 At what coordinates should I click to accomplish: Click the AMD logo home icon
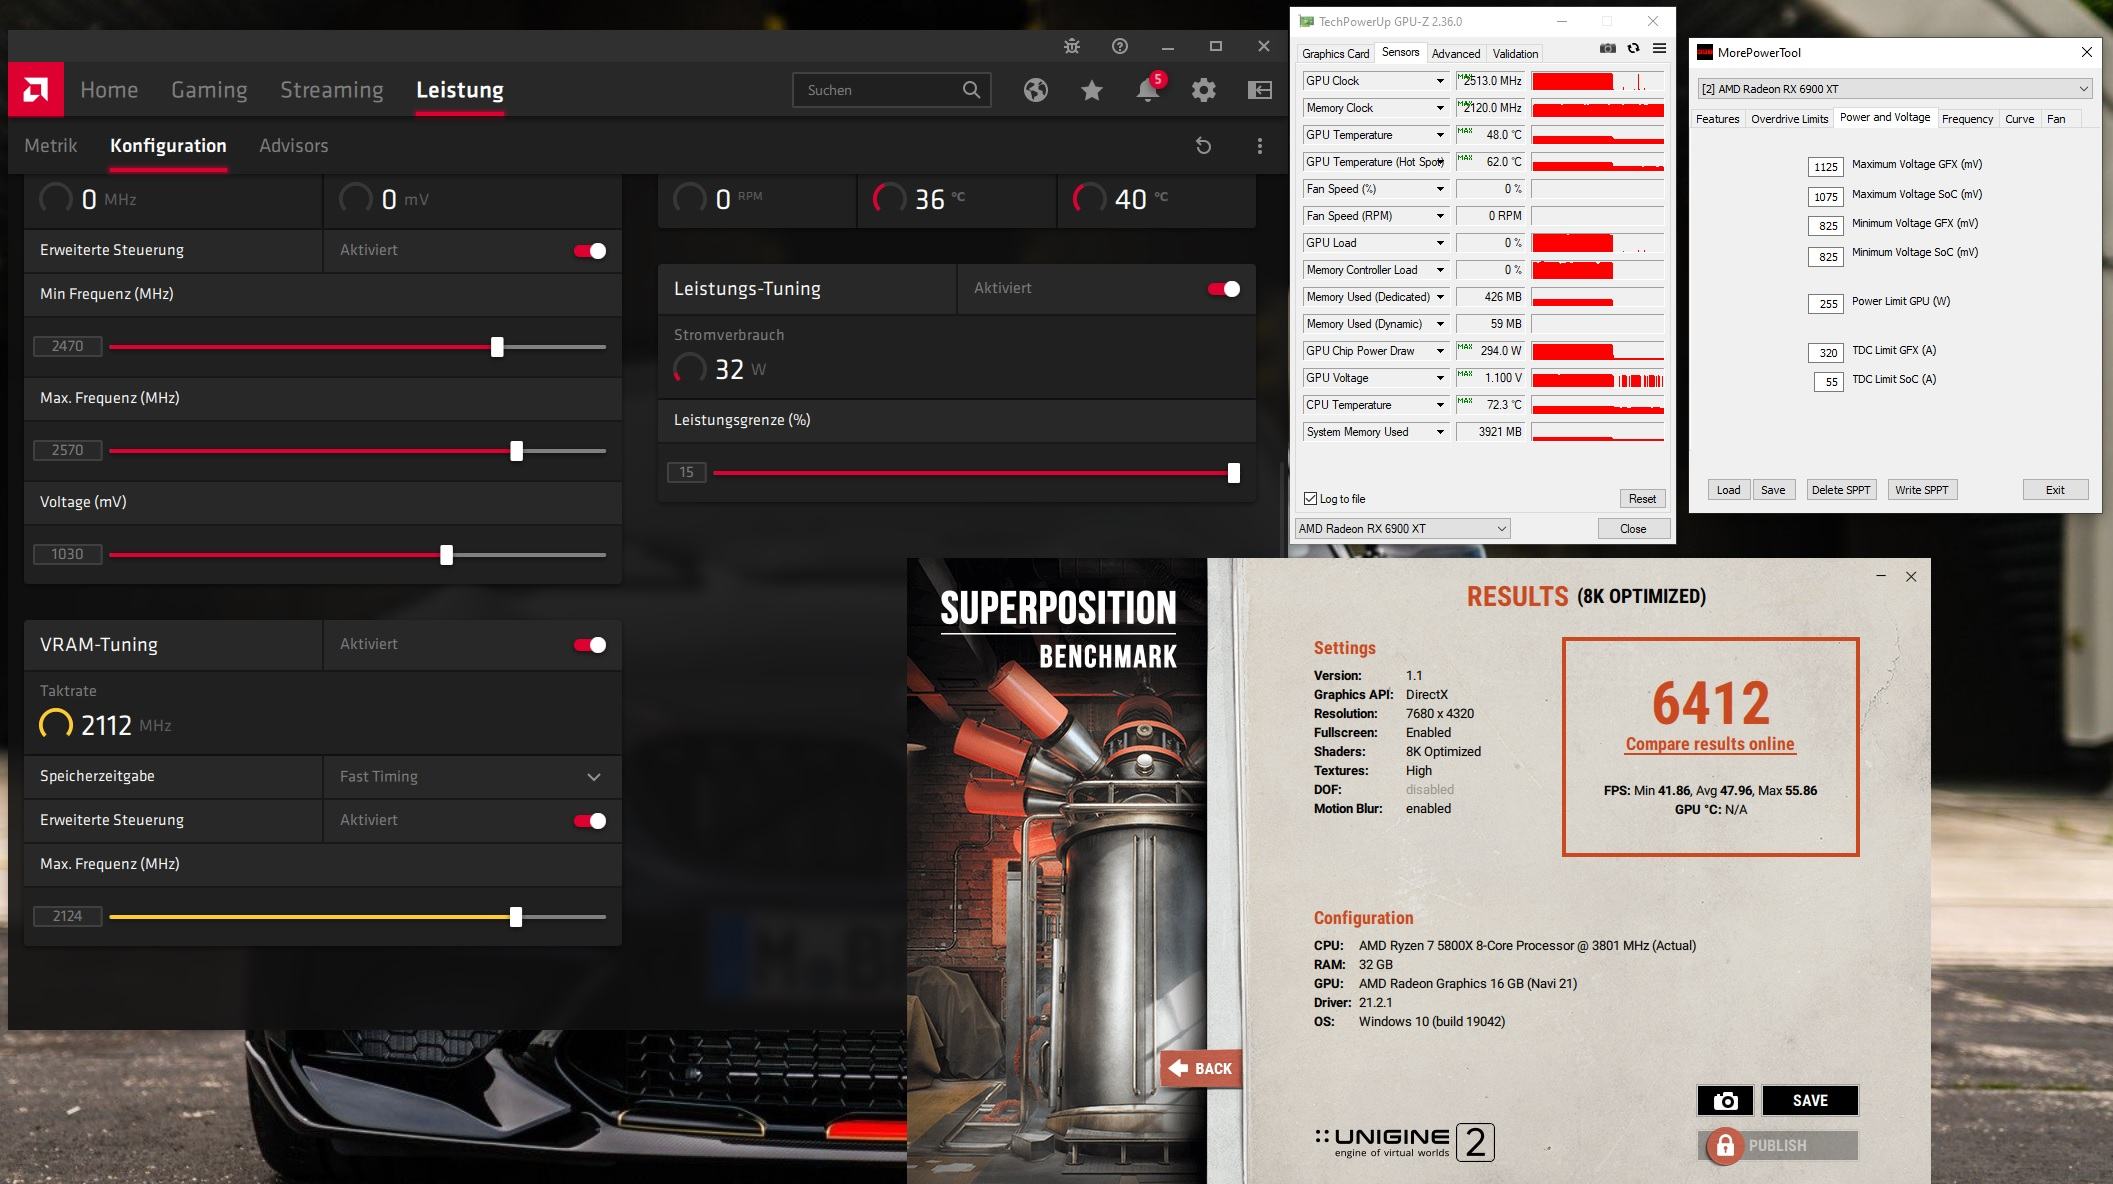(x=35, y=90)
